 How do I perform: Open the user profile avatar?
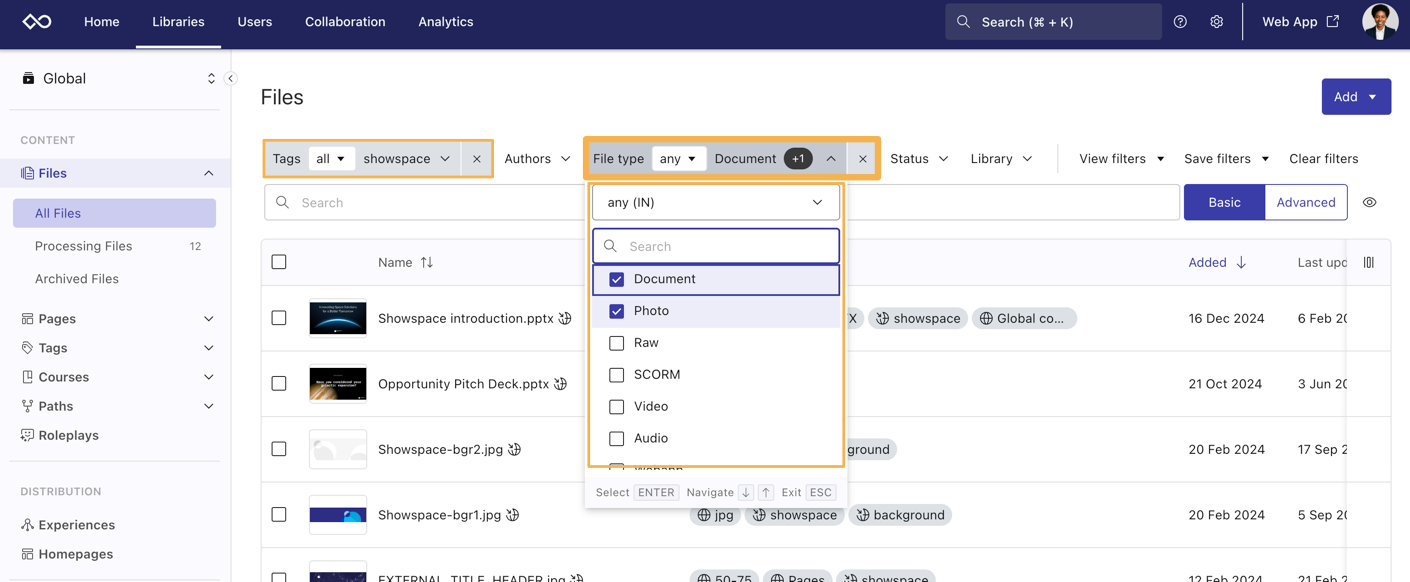point(1379,22)
